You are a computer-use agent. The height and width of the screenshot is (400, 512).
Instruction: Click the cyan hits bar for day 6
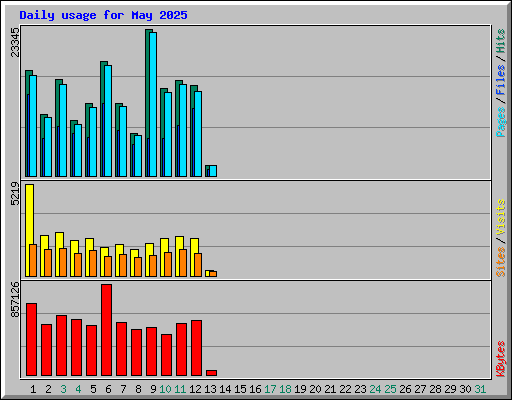[108, 121]
